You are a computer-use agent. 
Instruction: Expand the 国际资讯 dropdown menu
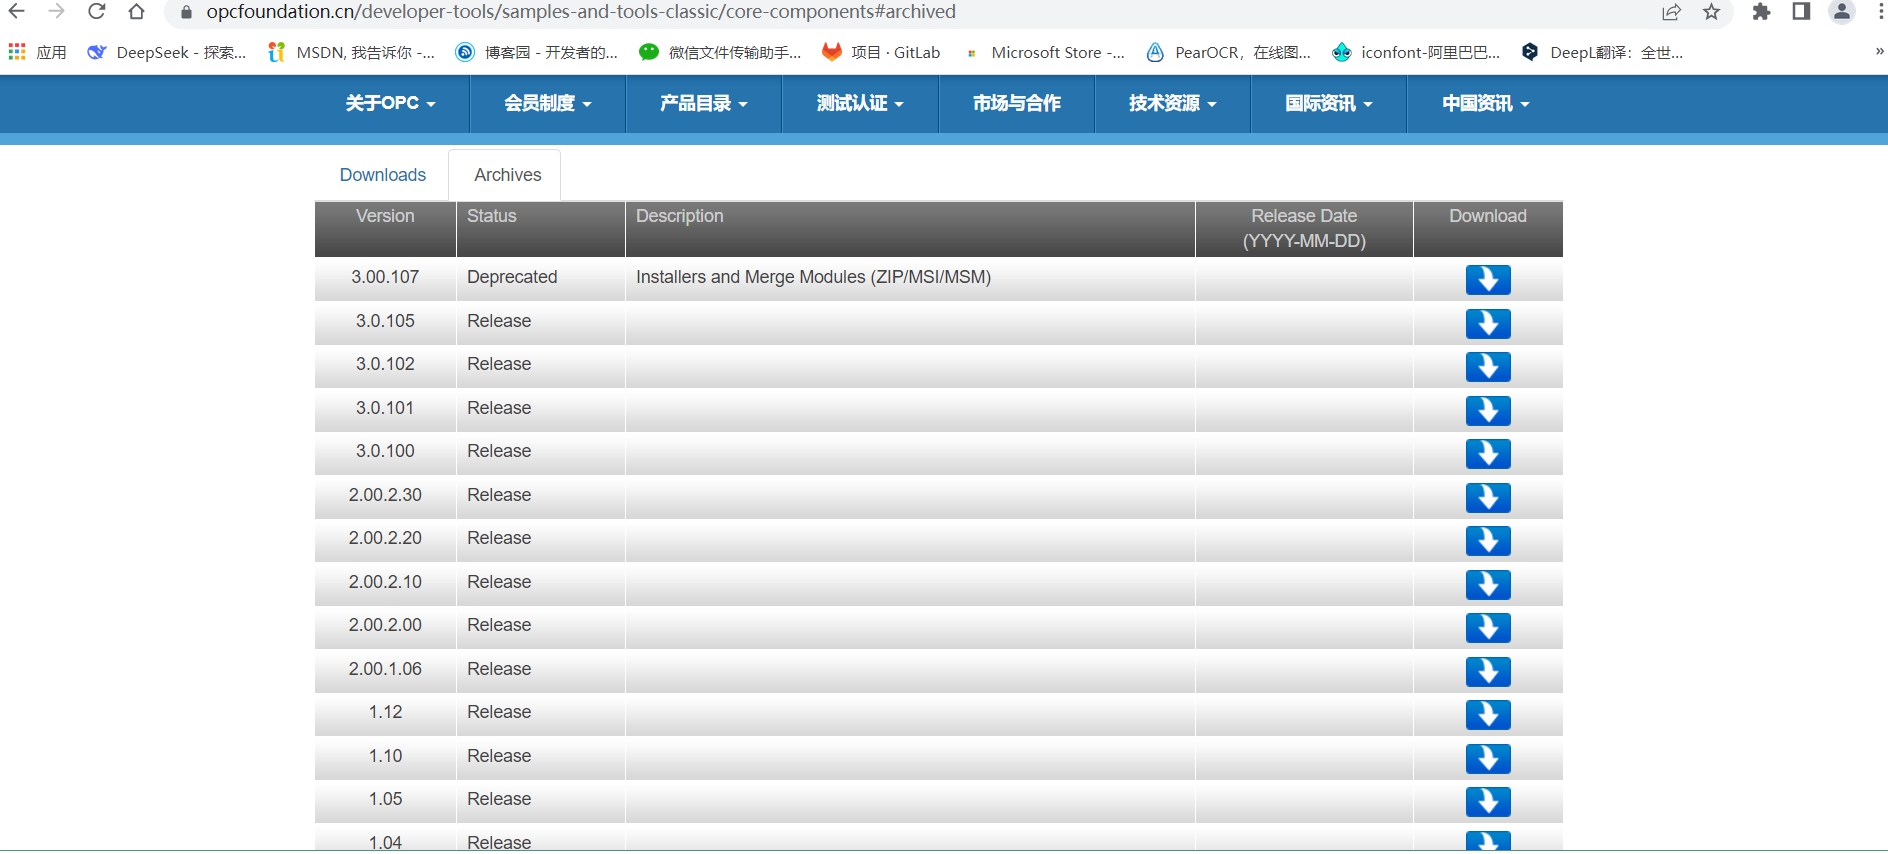[x=1329, y=103]
